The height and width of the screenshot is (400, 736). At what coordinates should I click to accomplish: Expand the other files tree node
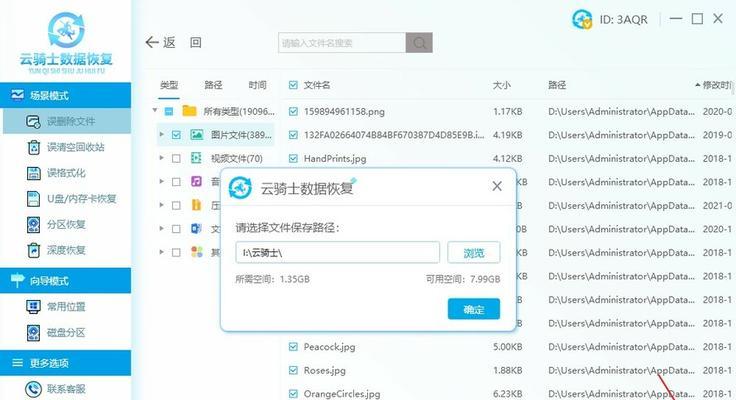(x=161, y=252)
